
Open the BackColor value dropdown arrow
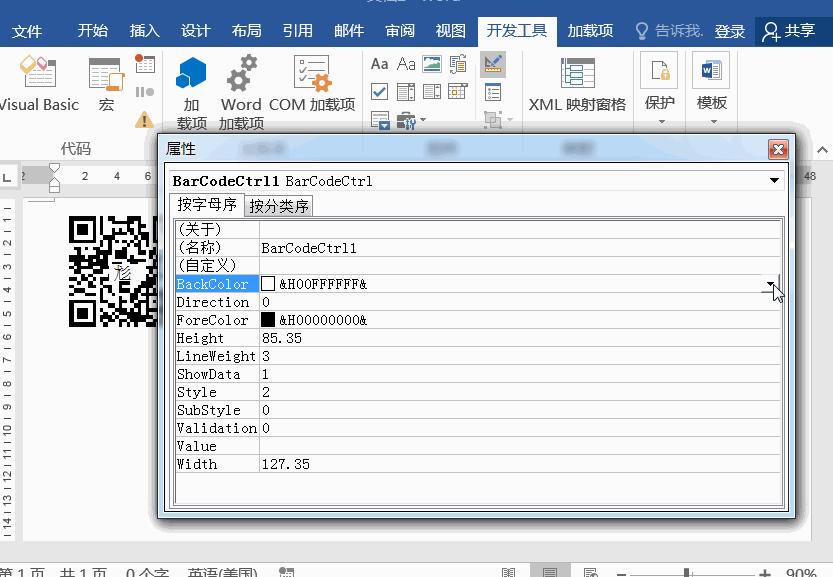tap(772, 284)
